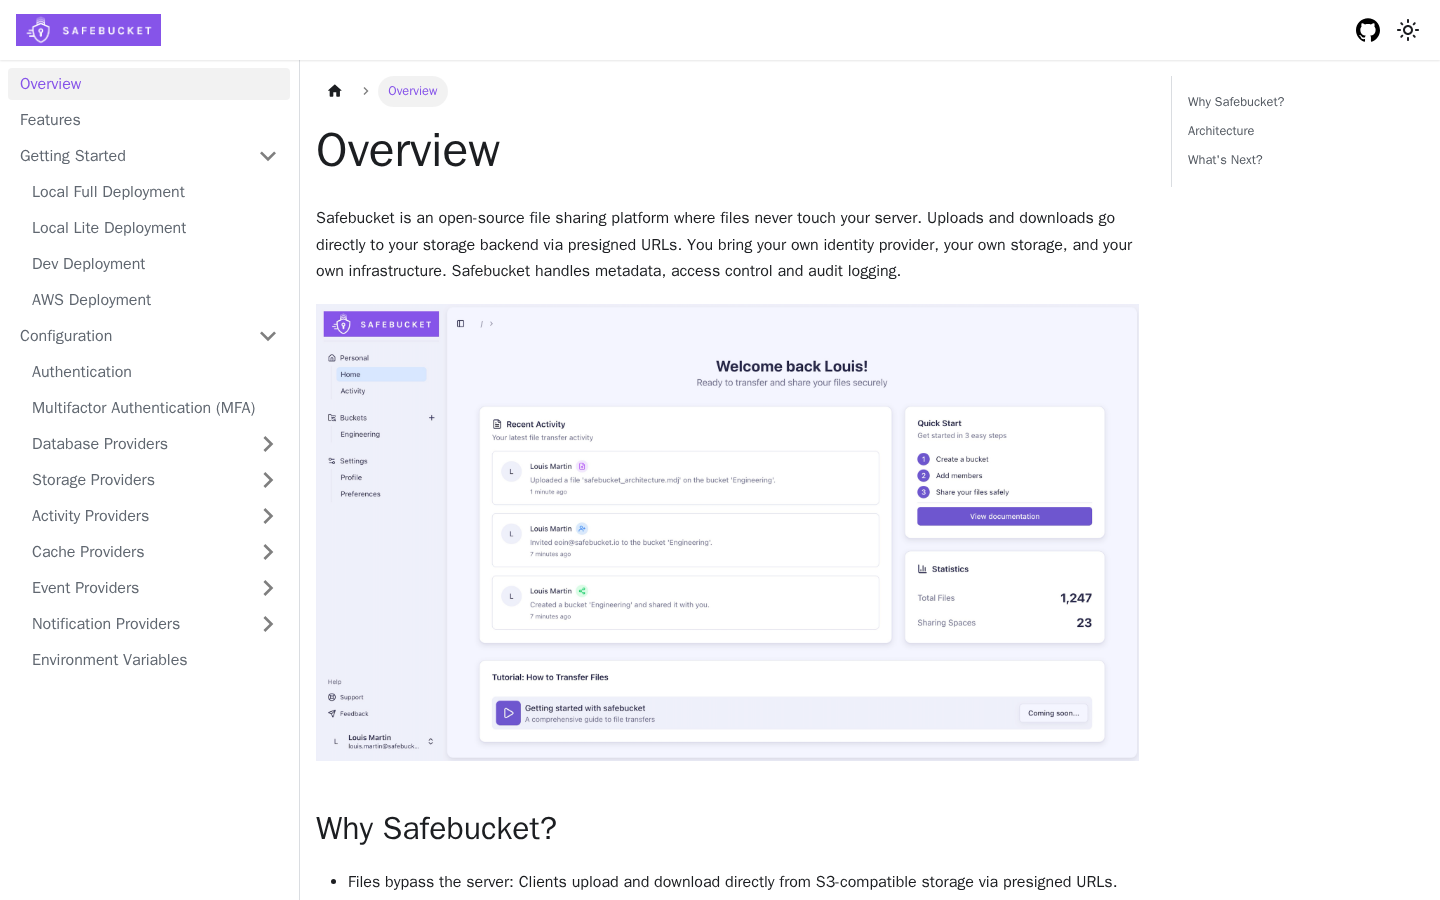Jump to Why Safebucket? in contents
The width and height of the screenshot is (1440, 900).
click(1236, 102)
